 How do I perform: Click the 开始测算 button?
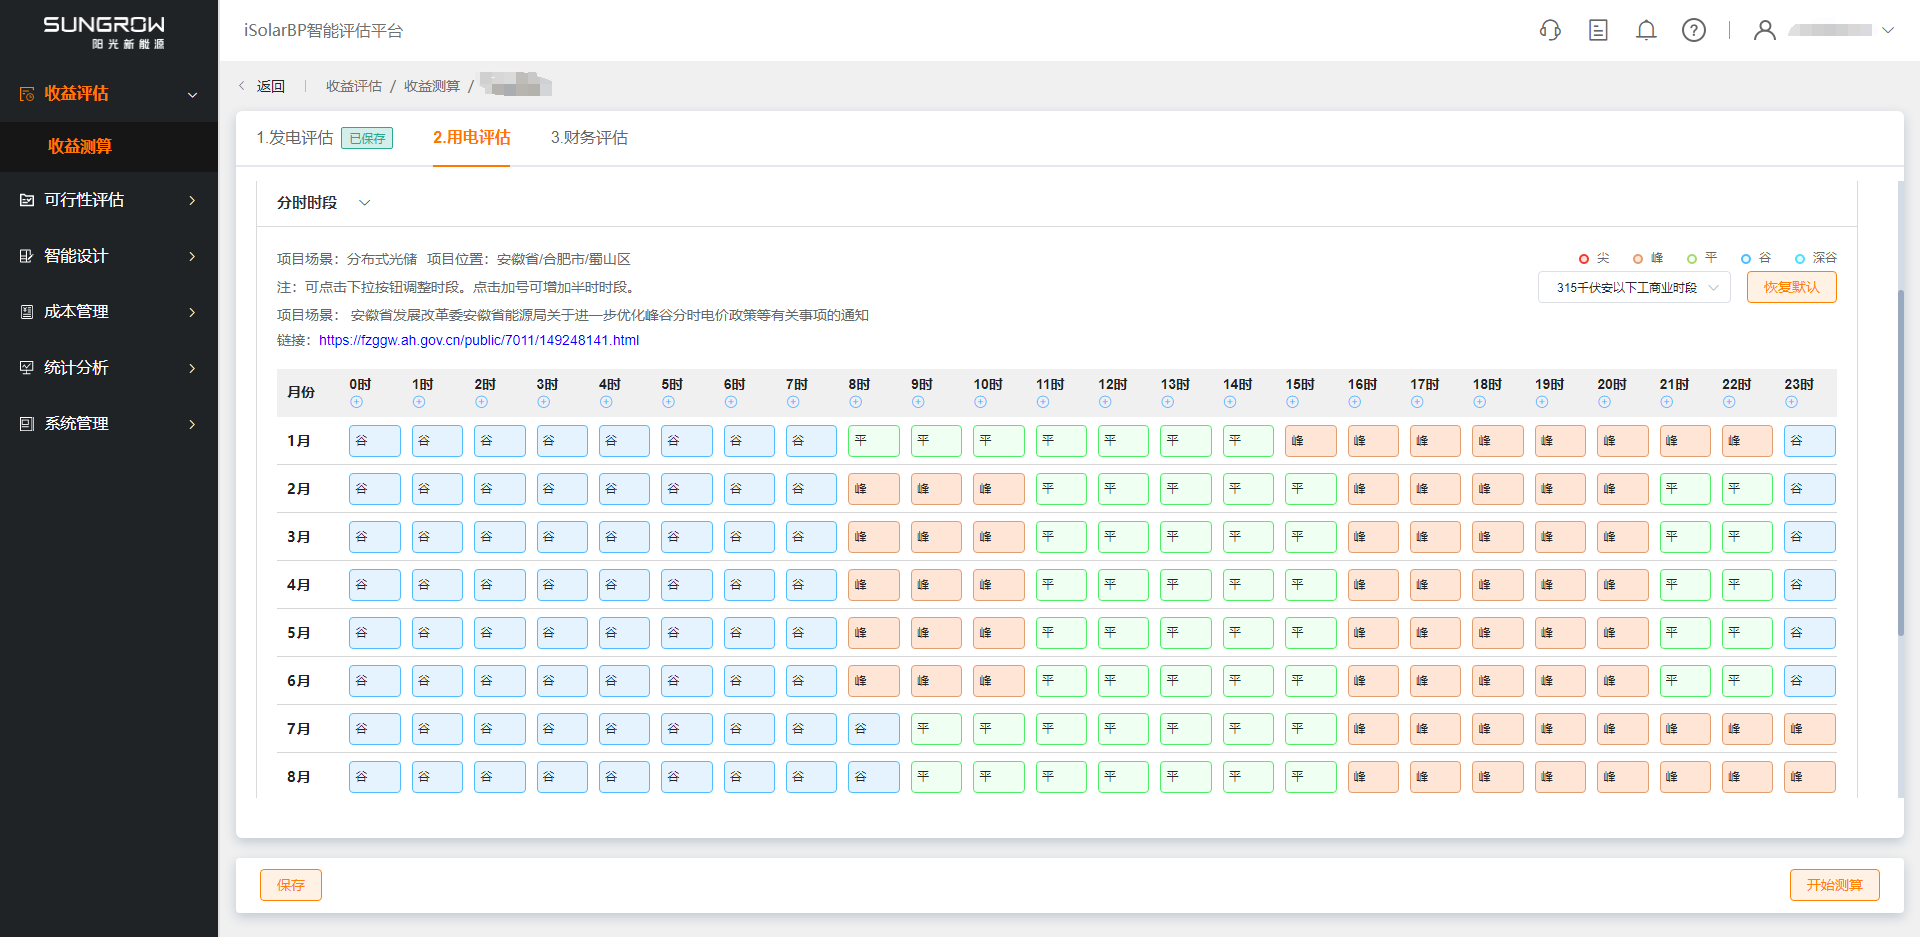[x=1834, y=885]
